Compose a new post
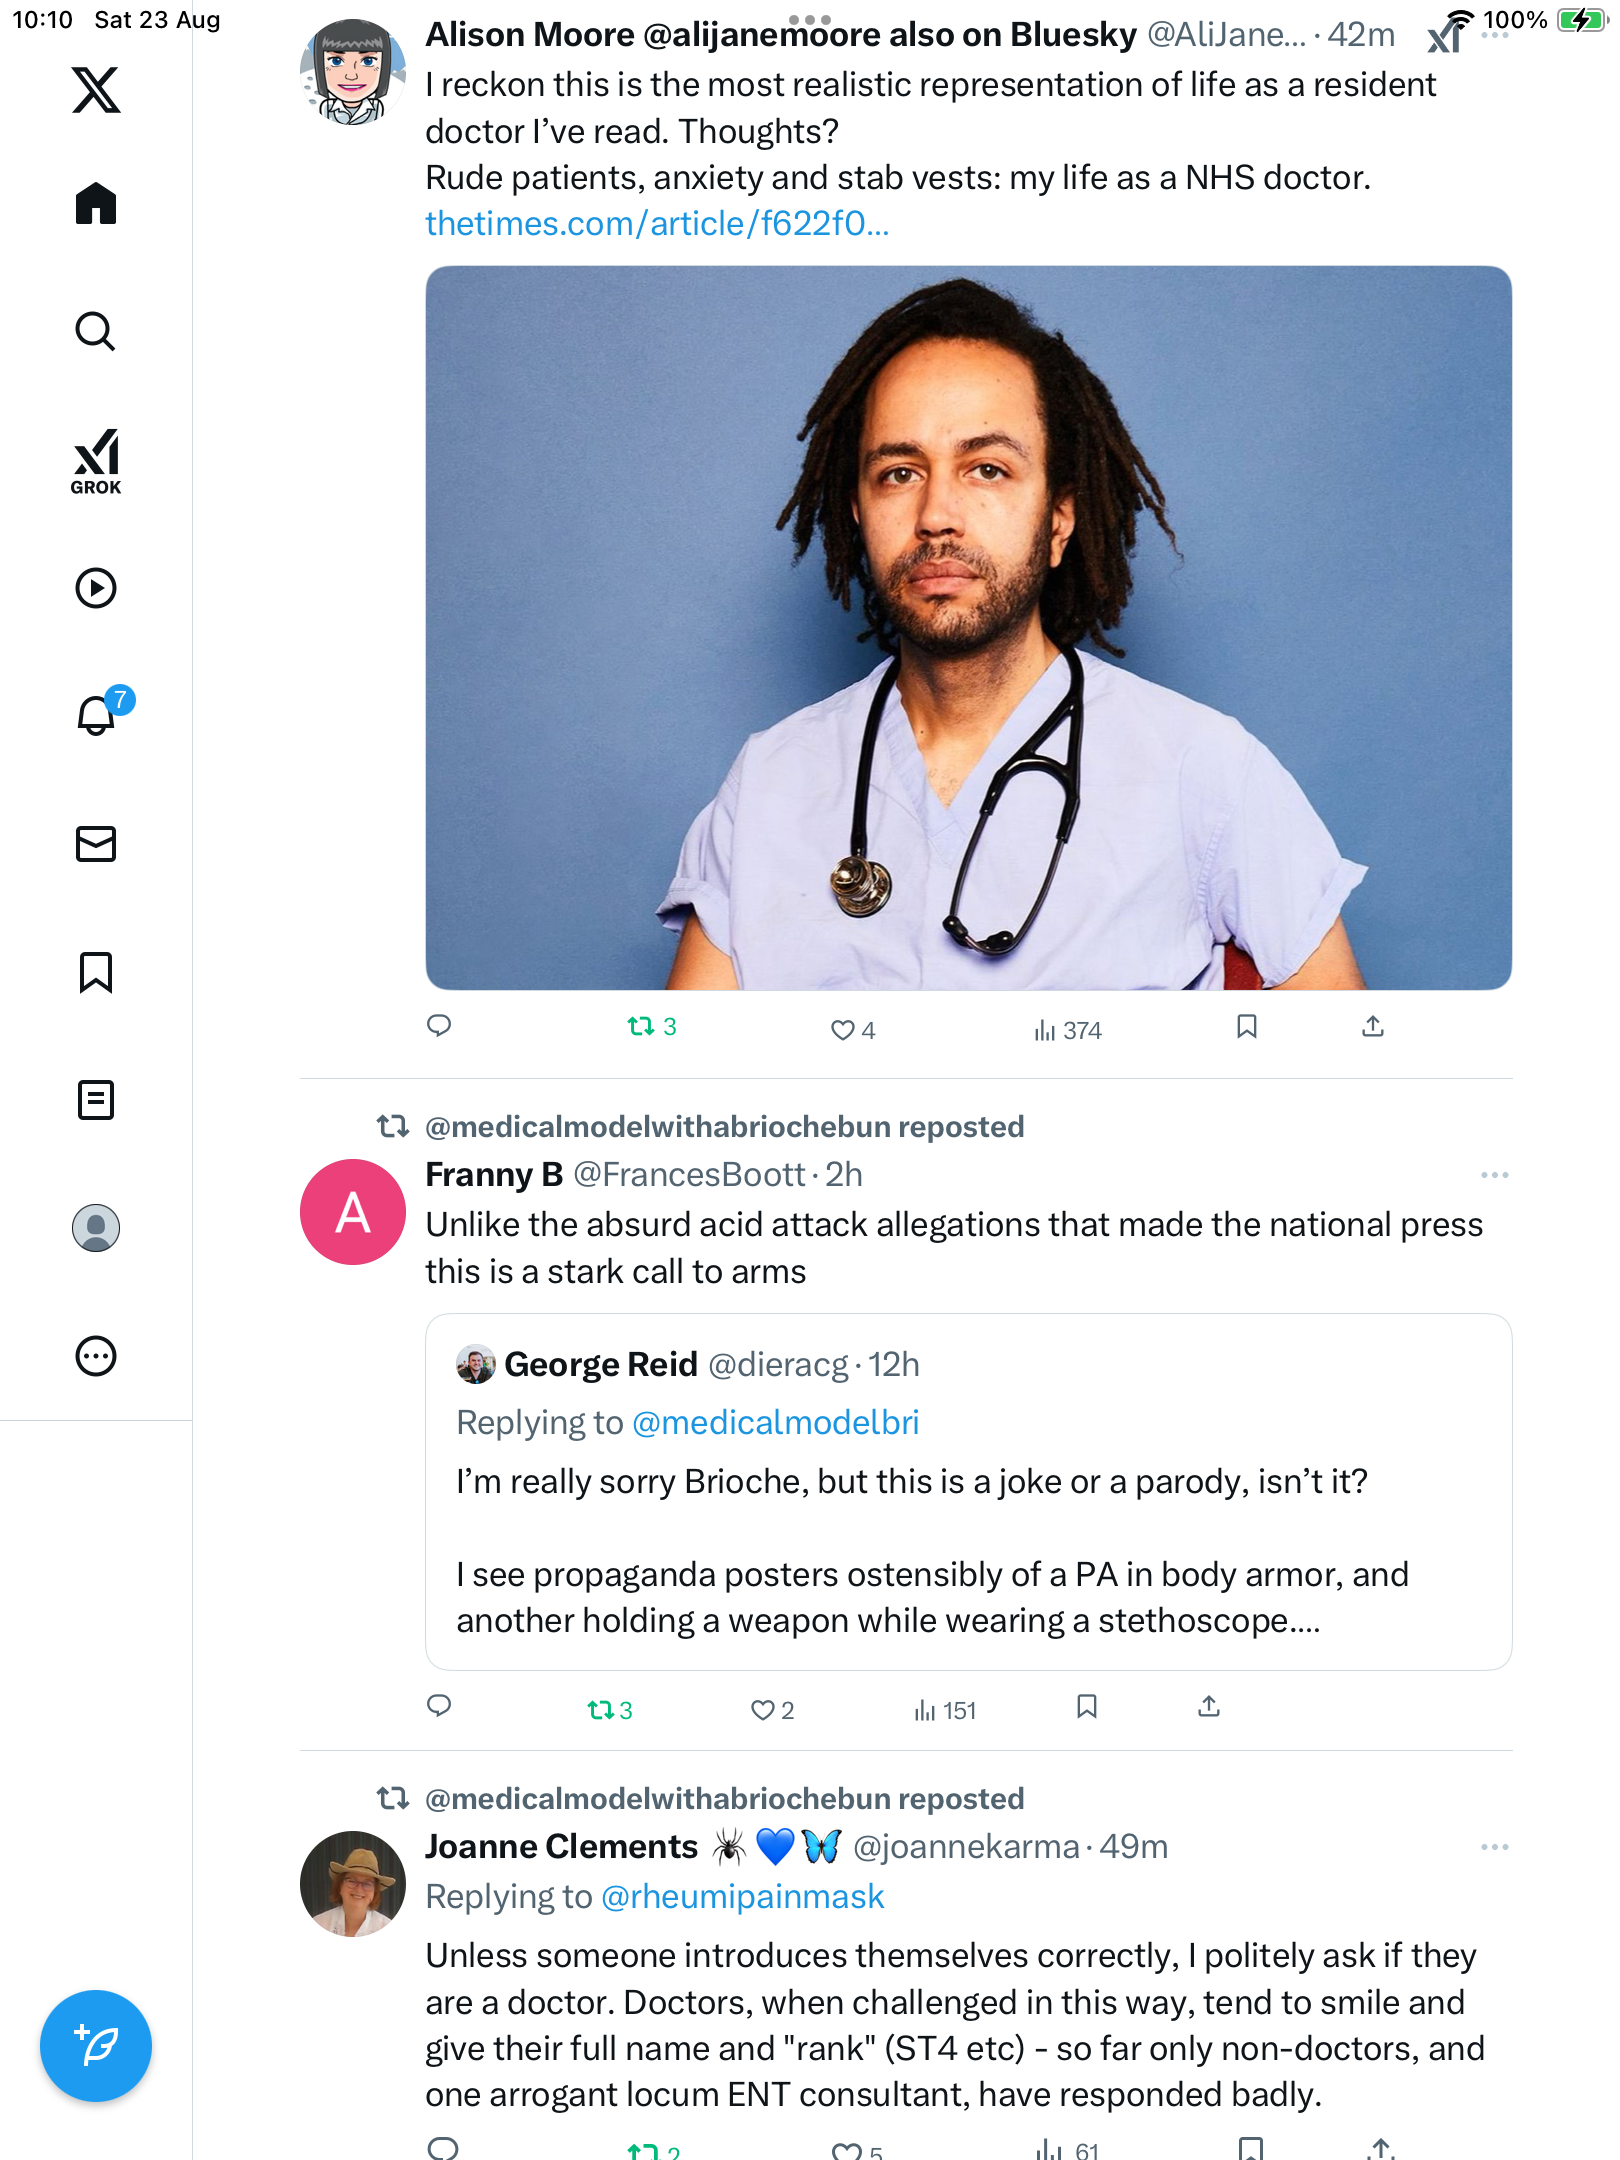This screenshot has height=2160, width=1620. point(96,2046)
